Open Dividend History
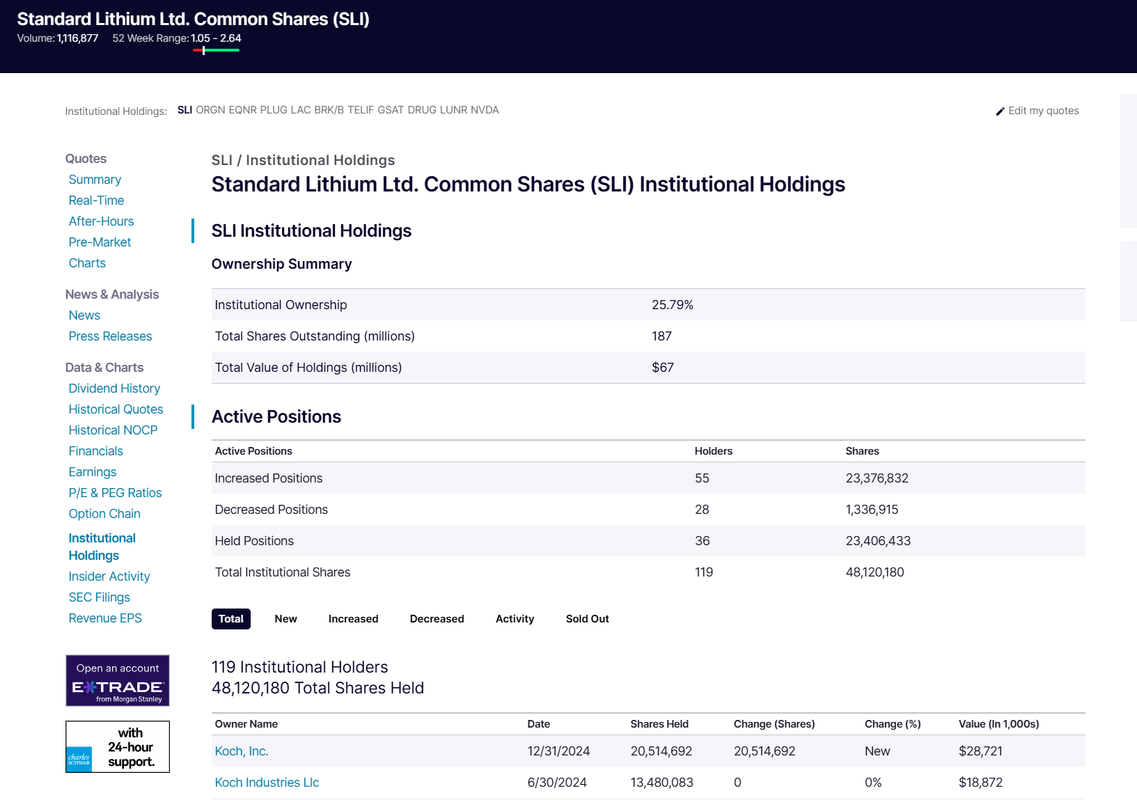The image size is (1137, 800). 115,389
